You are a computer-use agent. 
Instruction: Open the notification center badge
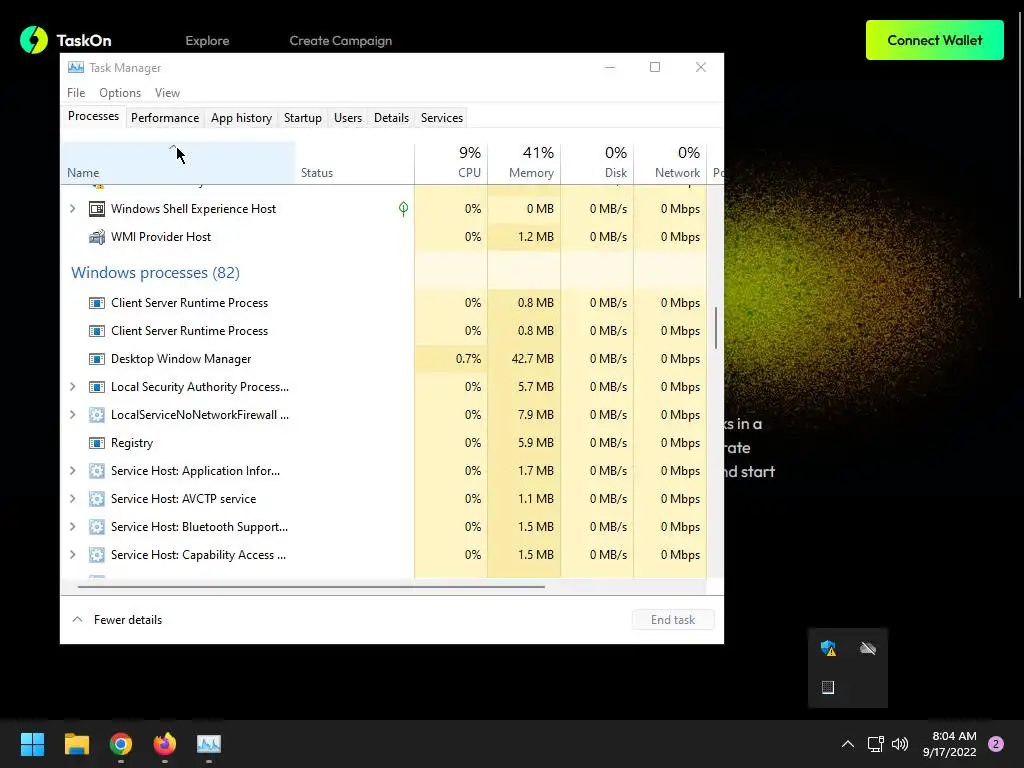point(996,744)
